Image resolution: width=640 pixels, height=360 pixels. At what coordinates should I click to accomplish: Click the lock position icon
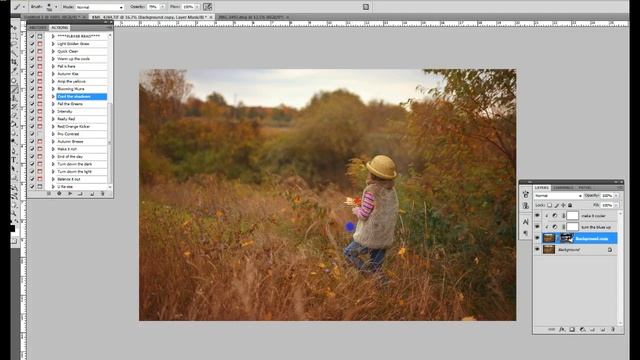click(x=563, y=205)
